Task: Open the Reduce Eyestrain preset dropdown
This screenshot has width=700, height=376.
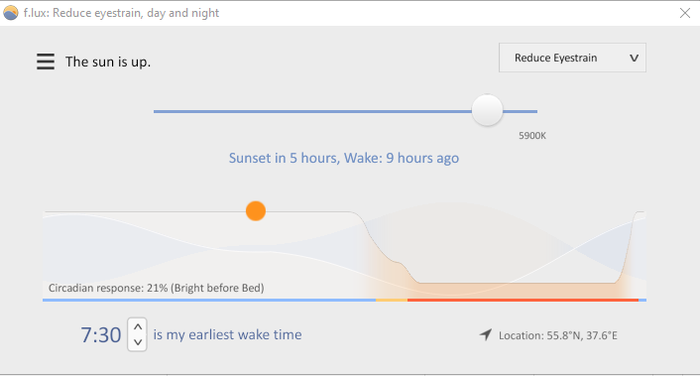Action: coord(572,58)
